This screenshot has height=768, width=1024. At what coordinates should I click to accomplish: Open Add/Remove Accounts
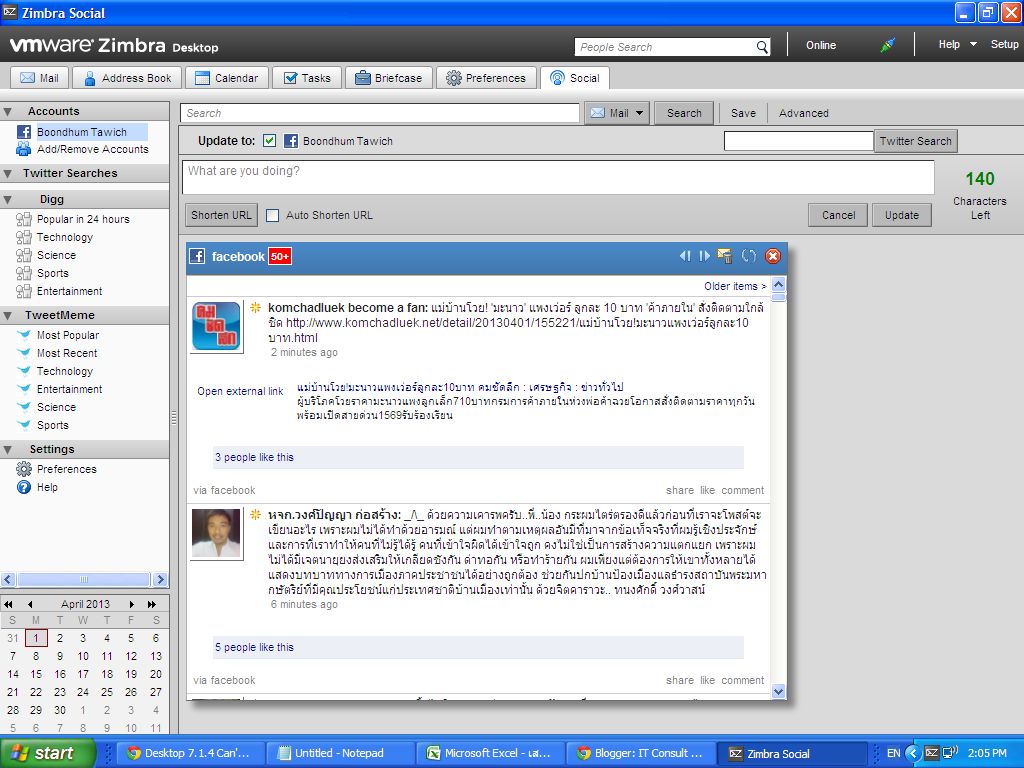[x=82, y=149]
